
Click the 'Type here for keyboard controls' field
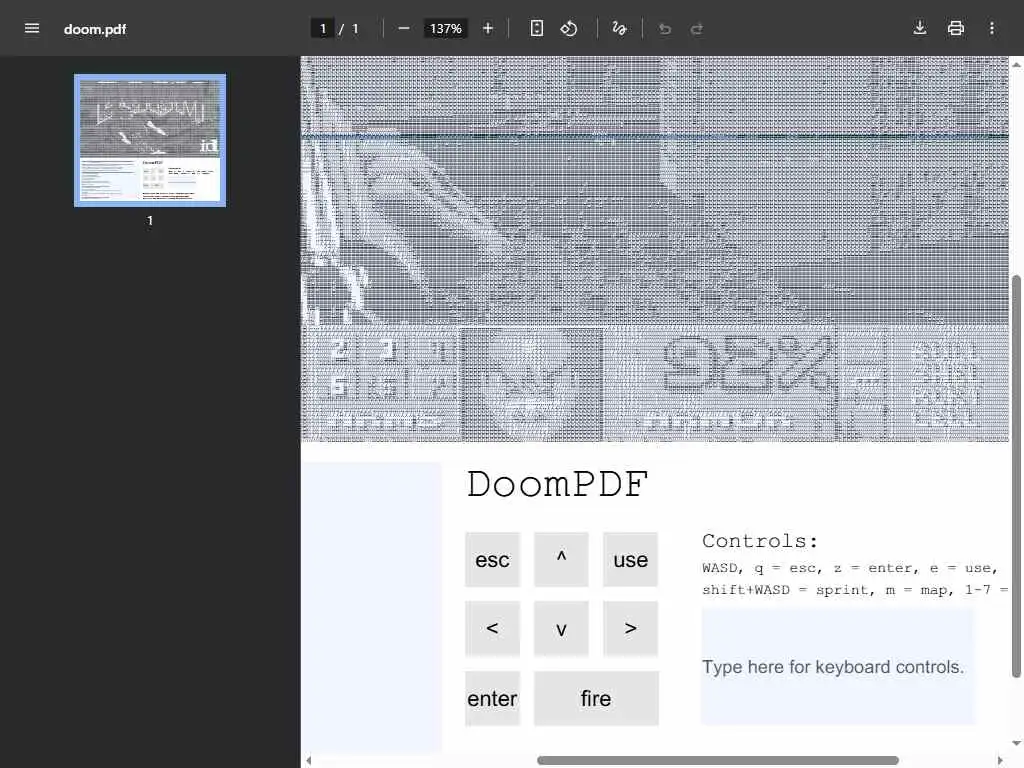pos(839,667)
